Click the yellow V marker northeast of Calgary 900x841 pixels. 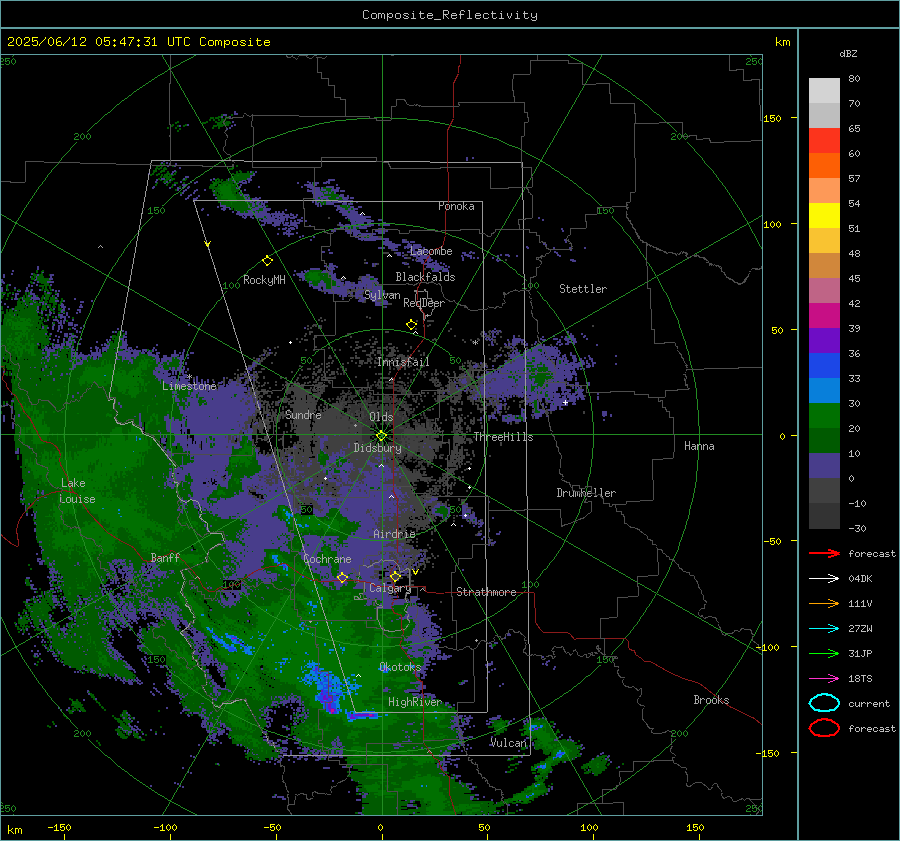pos(415,572)
